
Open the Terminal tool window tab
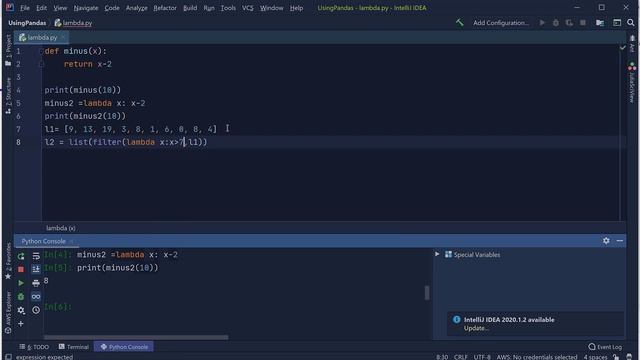[x=74, y=347]
